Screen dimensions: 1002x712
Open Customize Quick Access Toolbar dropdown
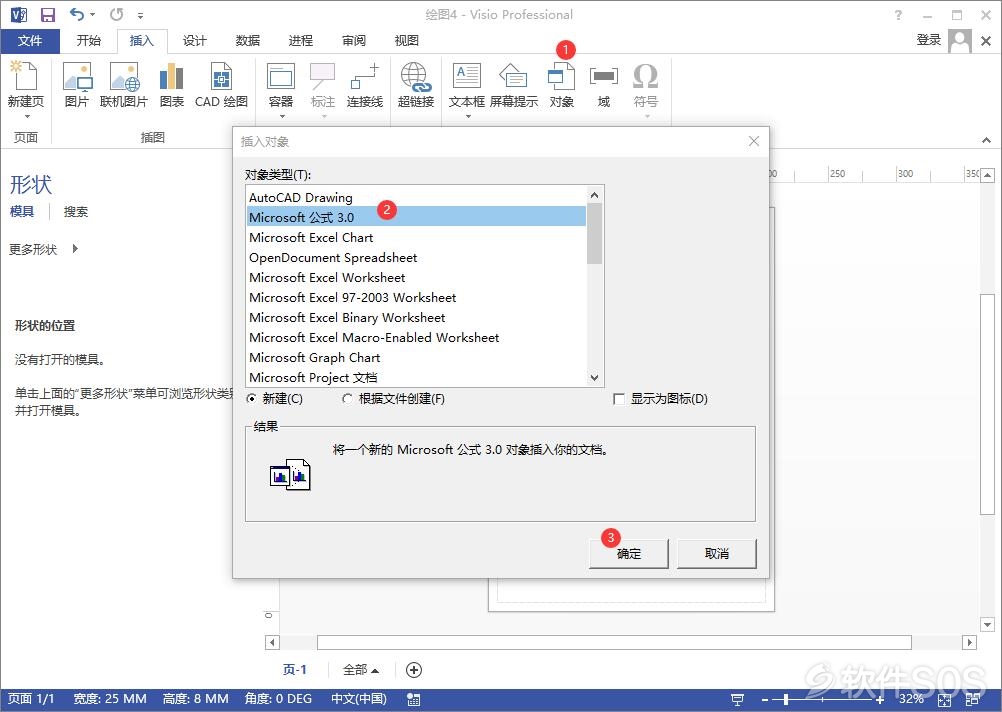point(141,15)
